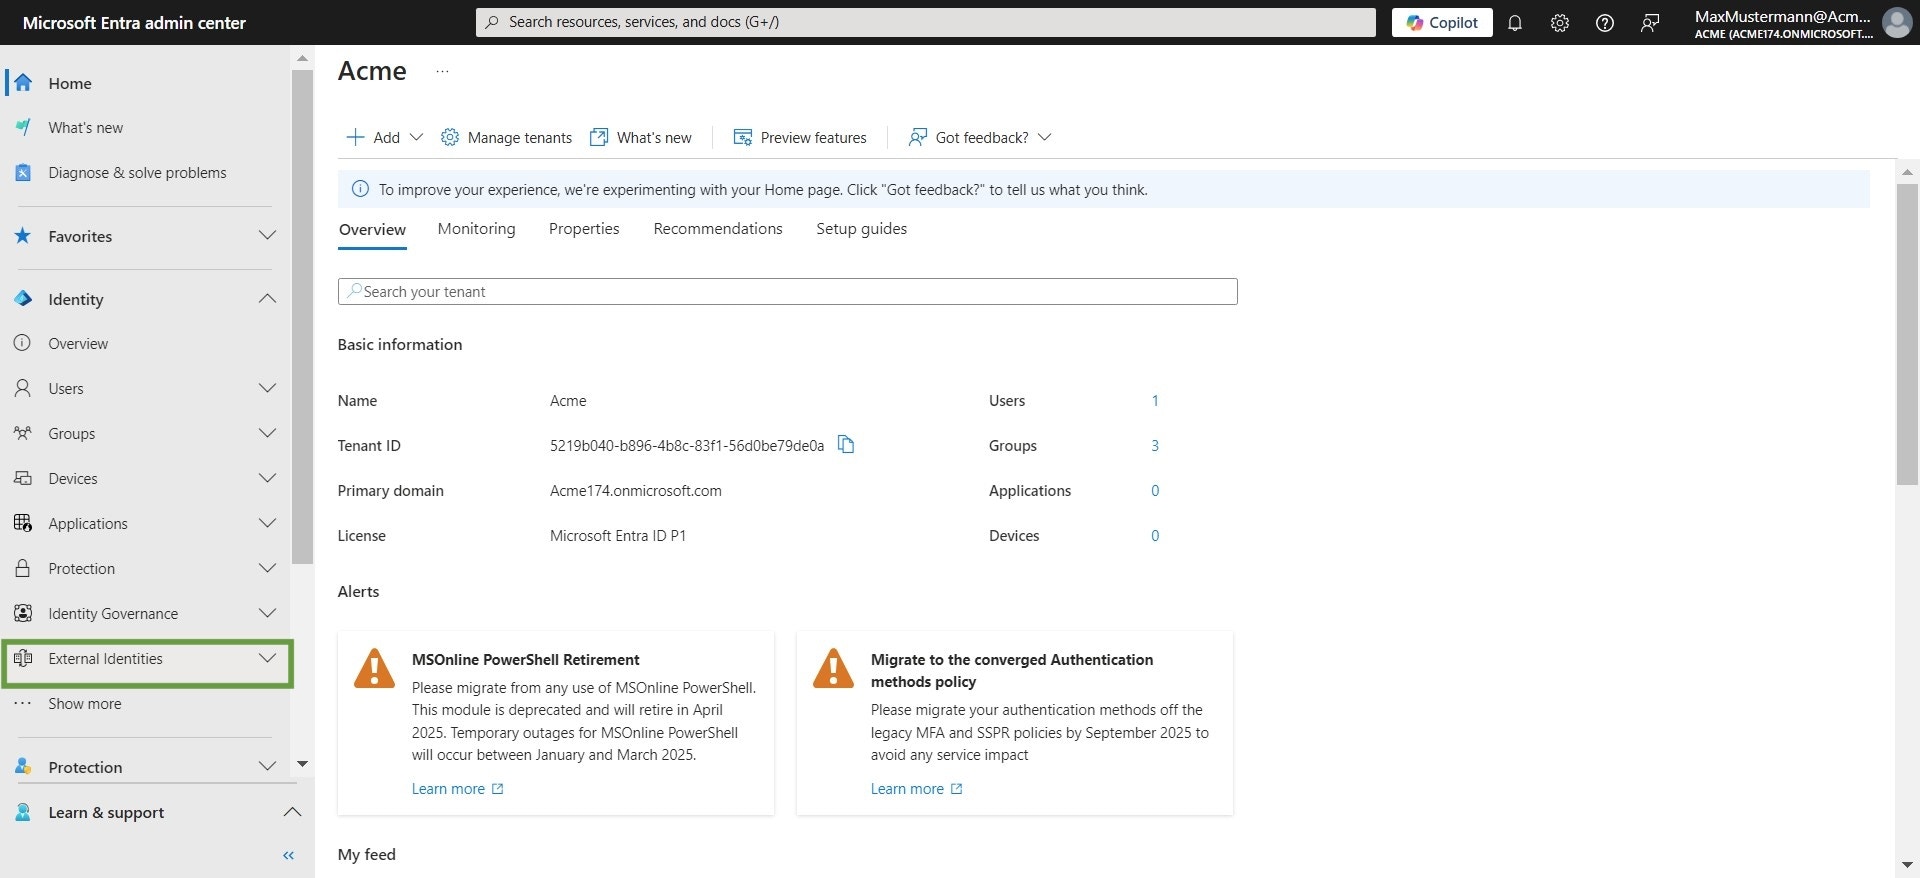Click the Home icon in sidebar
The width and height of the screenshot is (1920, 878).
click(23, 83)
